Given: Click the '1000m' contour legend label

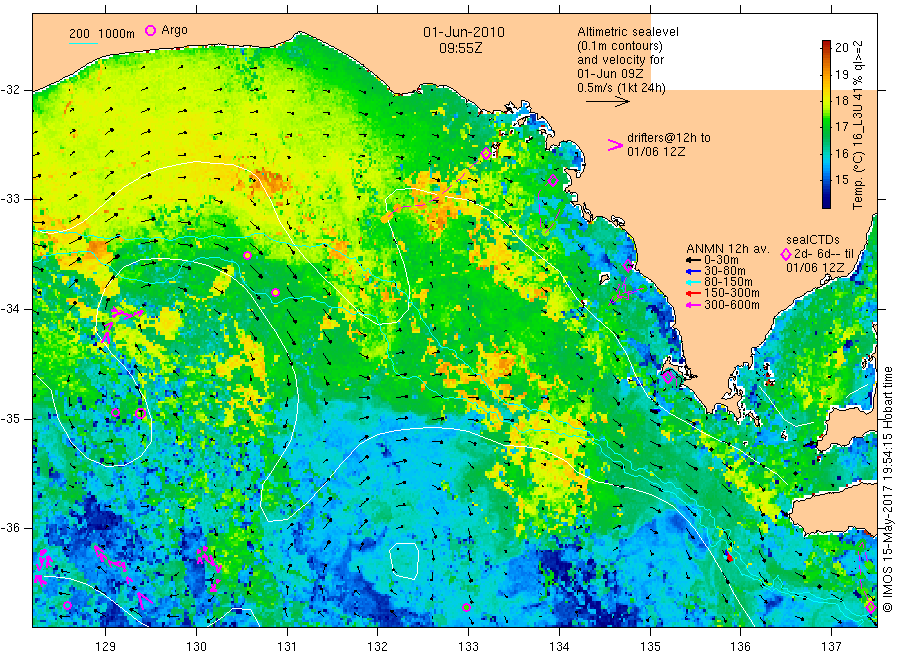Looking at the screenshot, I should click(x=117, y=34).
